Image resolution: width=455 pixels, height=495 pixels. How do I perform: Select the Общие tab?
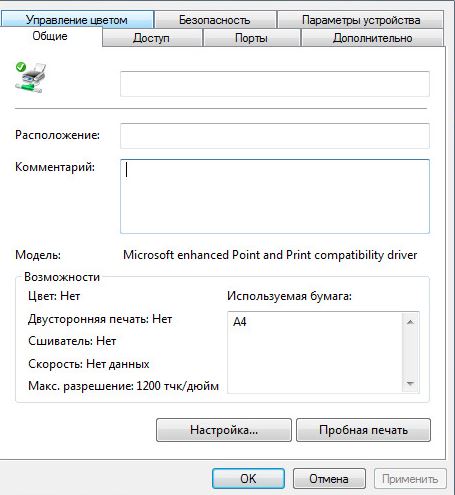(x=50, y=36)
